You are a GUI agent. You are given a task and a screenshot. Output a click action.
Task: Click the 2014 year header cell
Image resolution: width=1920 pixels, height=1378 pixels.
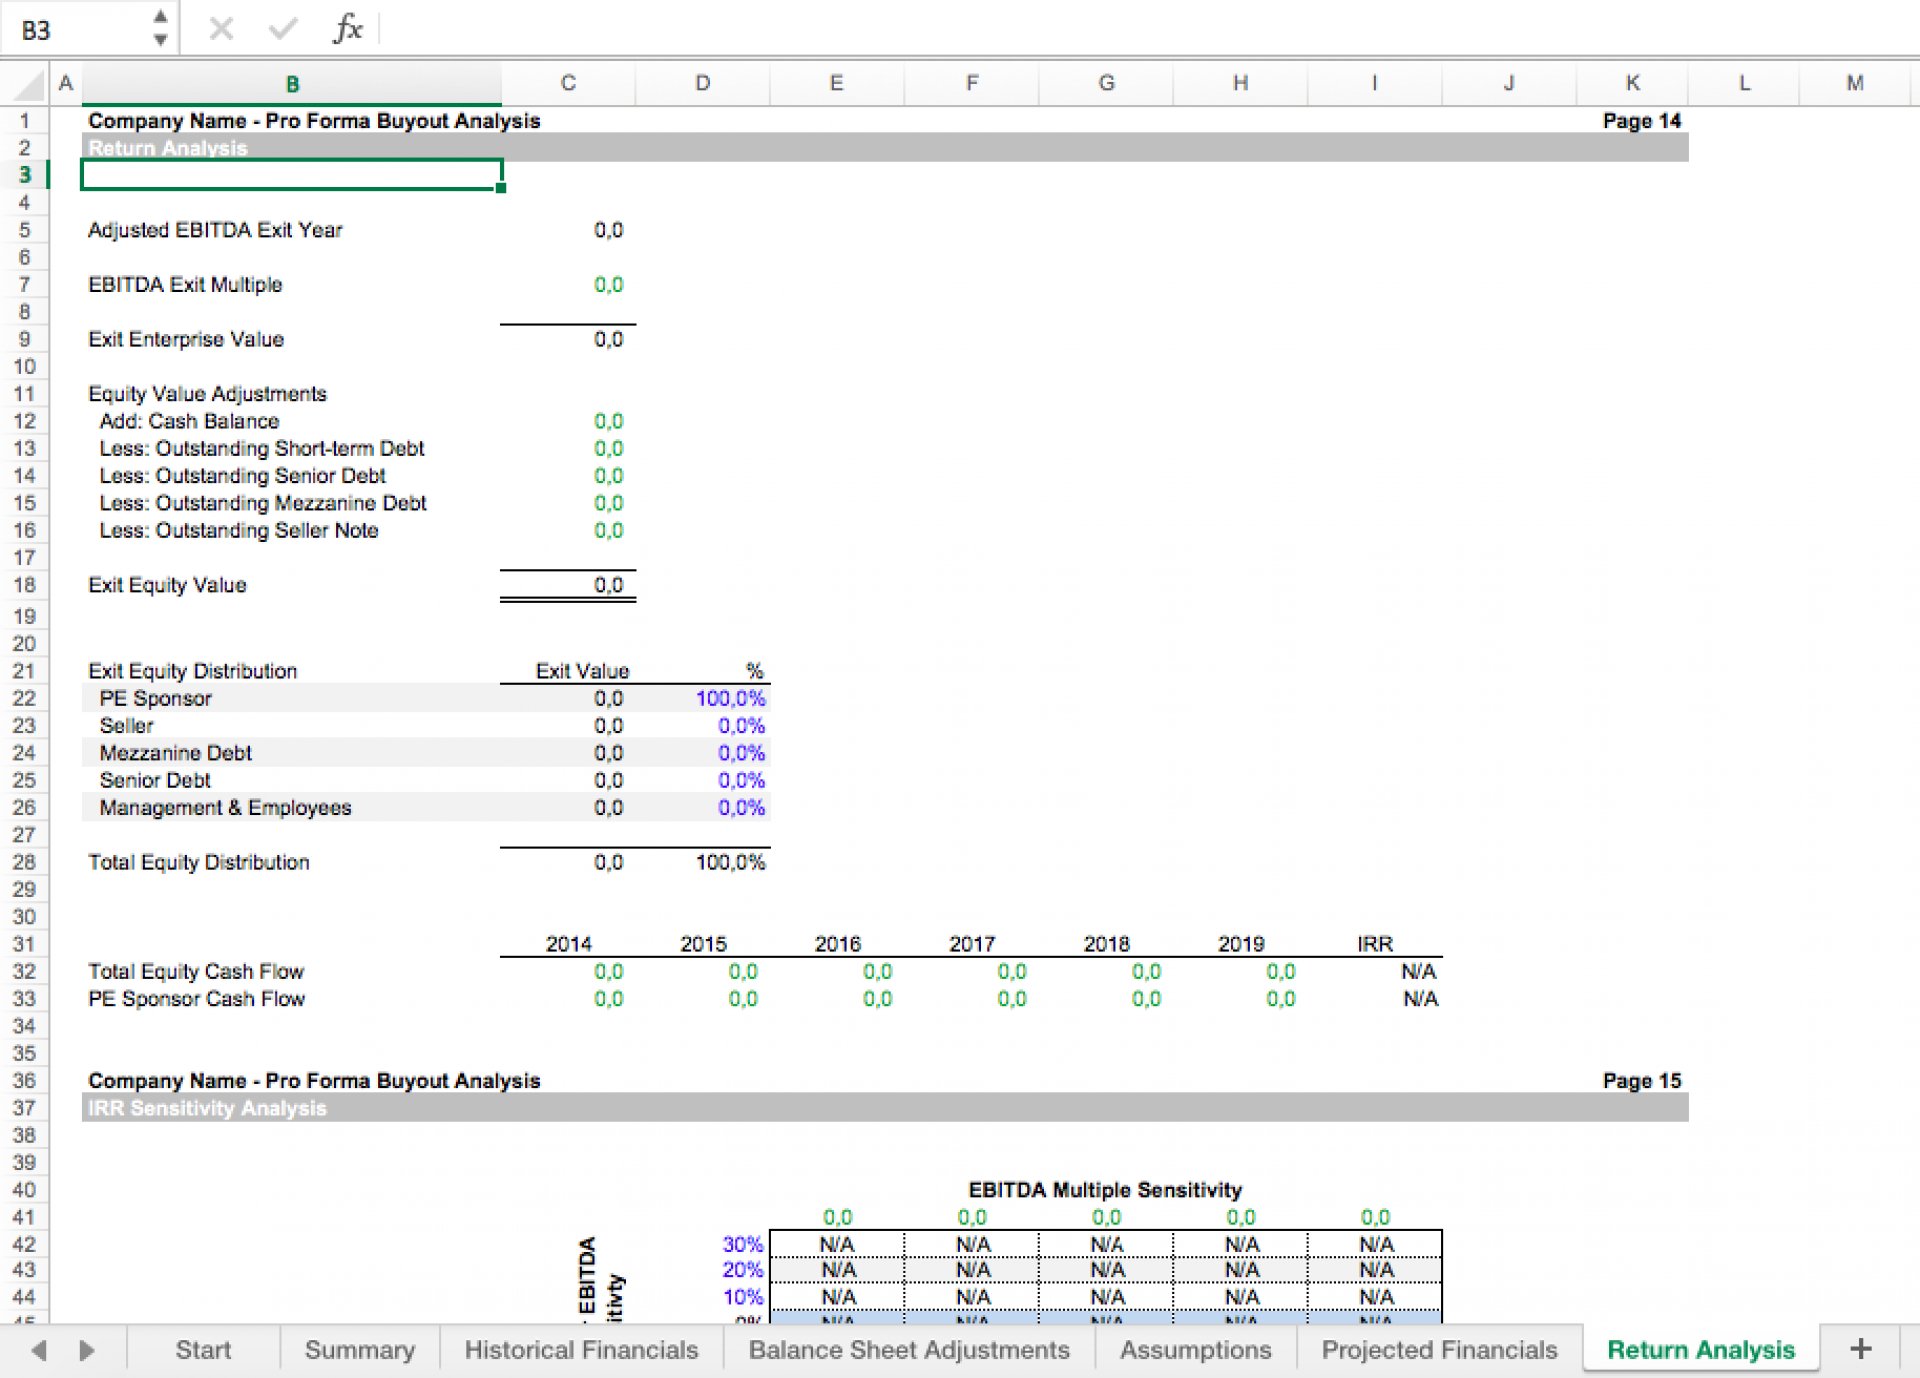[568, 944]
